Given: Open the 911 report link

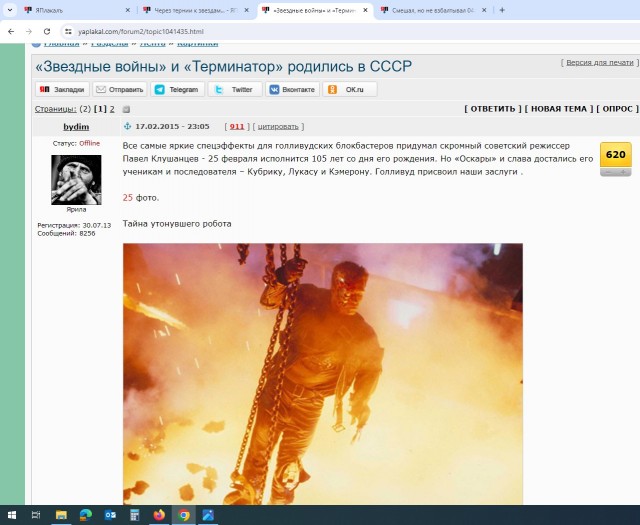Looking at the screenshot, I should pos(237,127).
